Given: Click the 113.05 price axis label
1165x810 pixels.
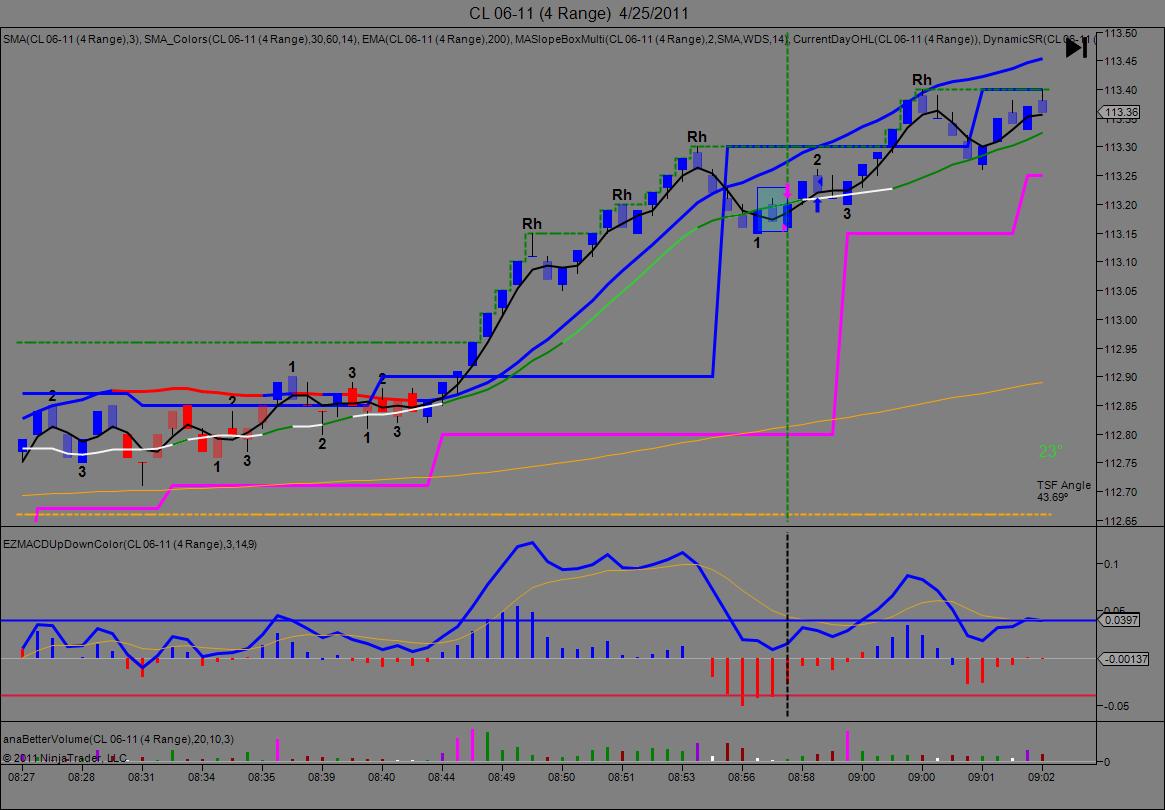Looking at the screenshot, I should pyautogui.click(x=1120, y=291).
